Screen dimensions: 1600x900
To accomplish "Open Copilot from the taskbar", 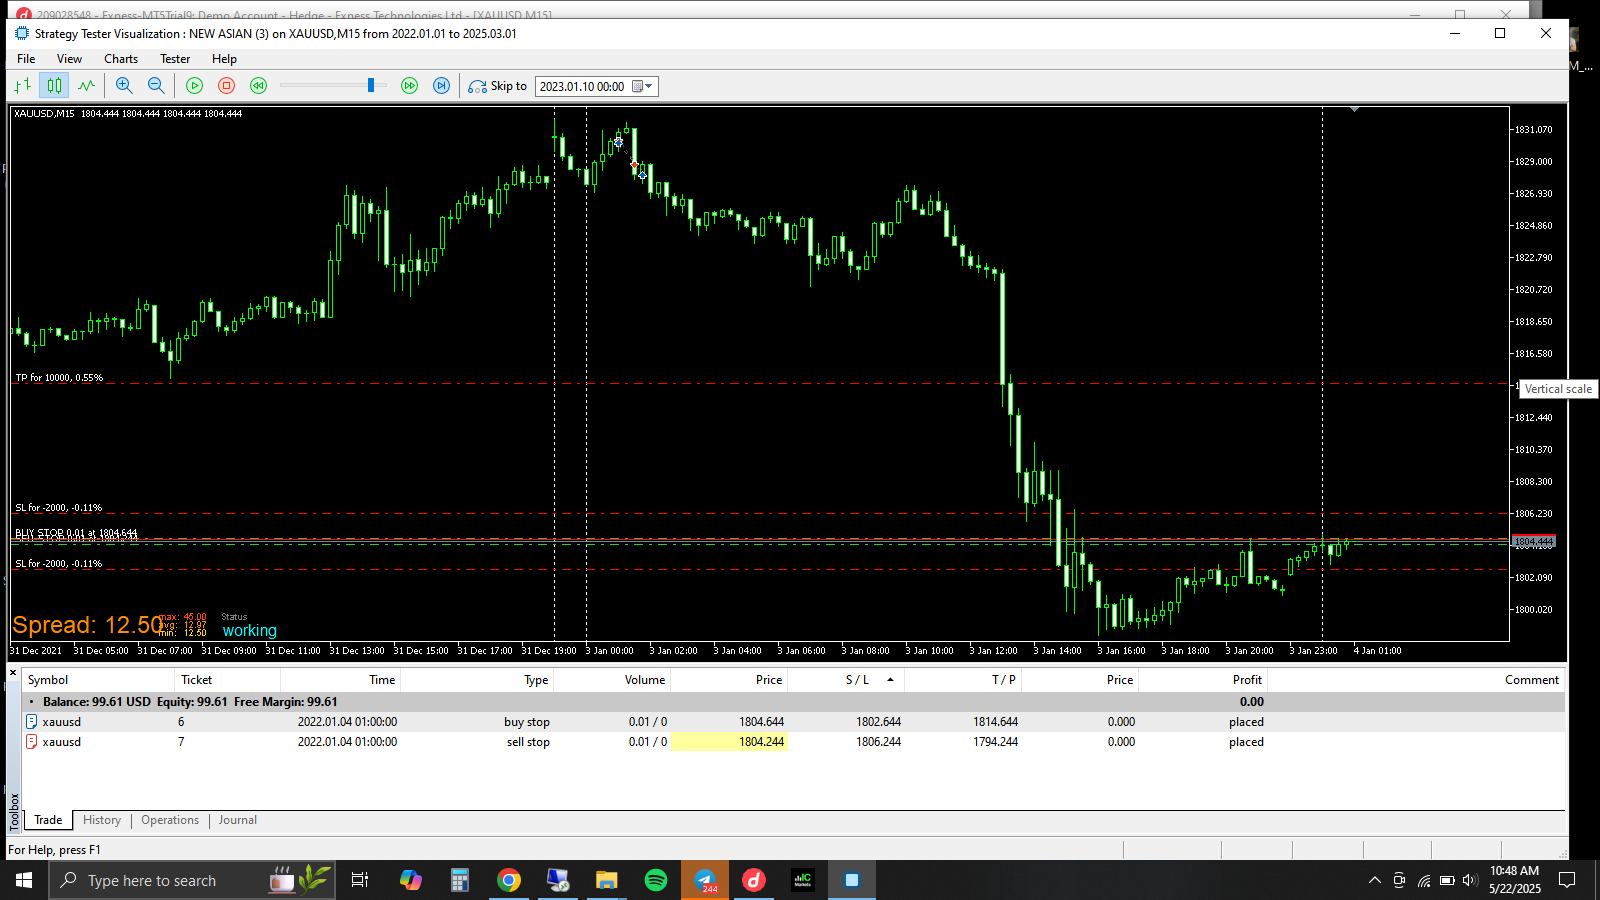I will click(411, 880).
